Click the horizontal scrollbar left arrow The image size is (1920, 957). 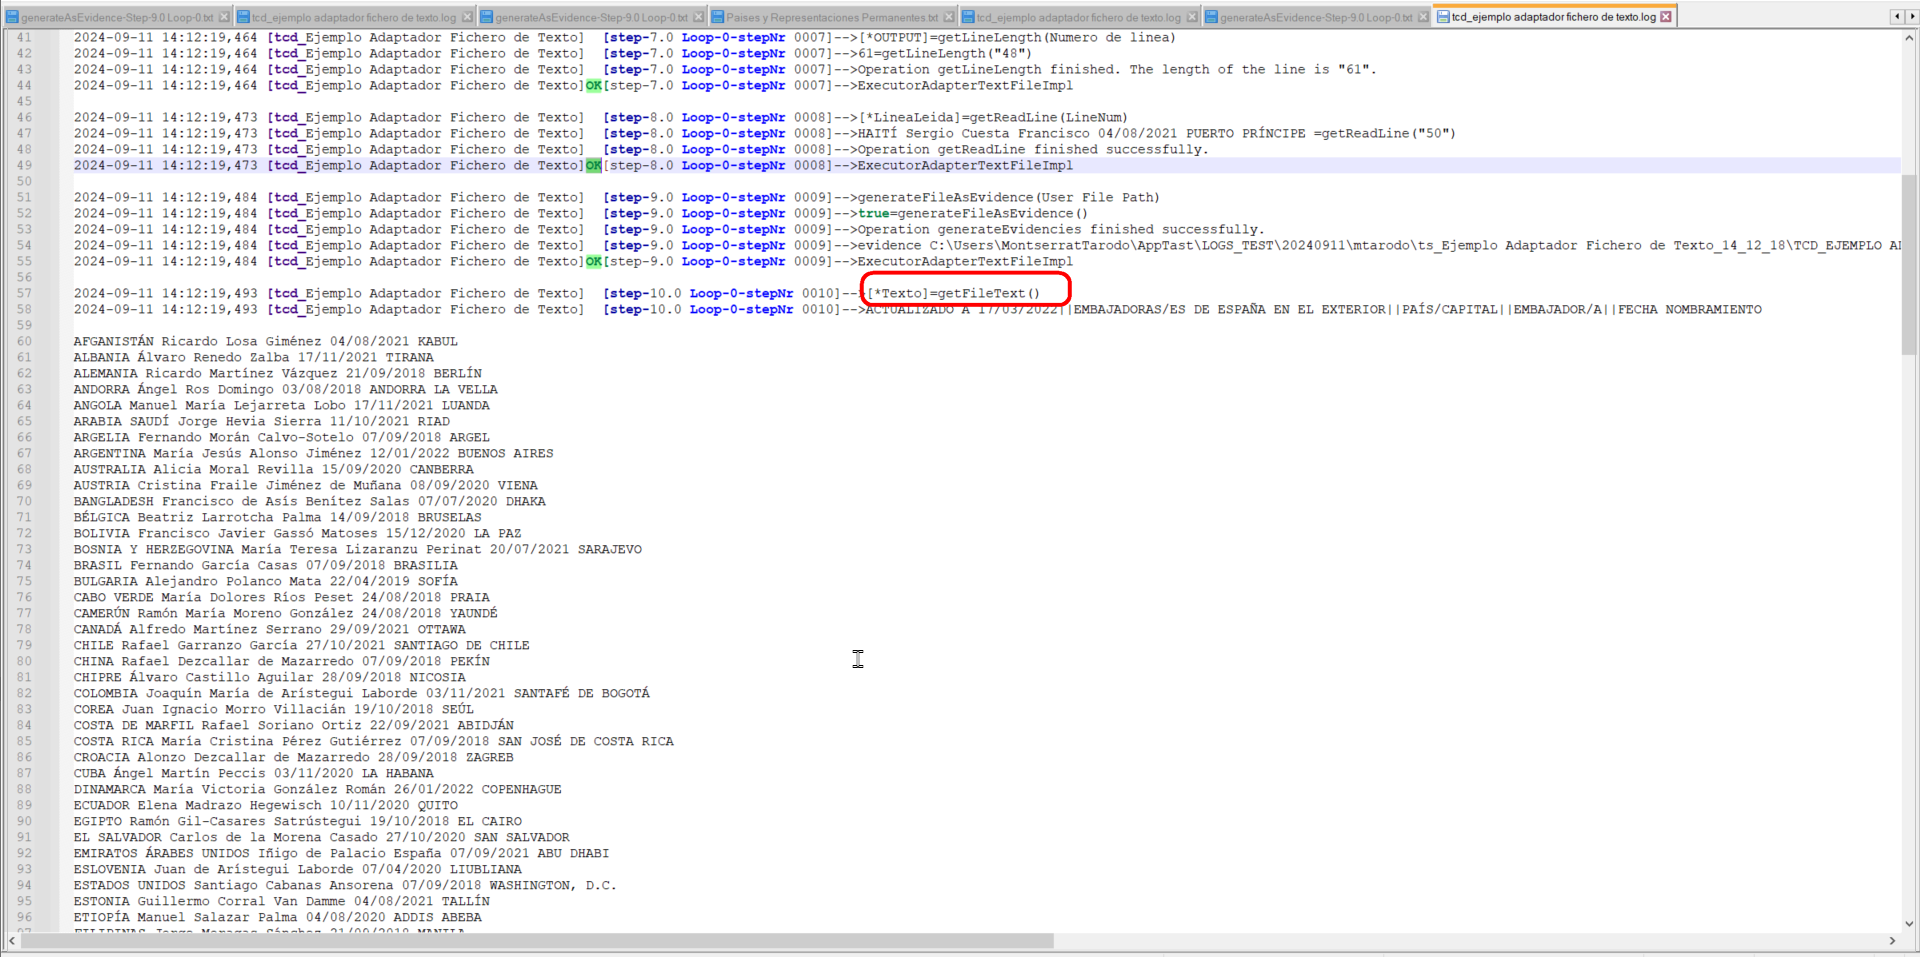point(12,941)
